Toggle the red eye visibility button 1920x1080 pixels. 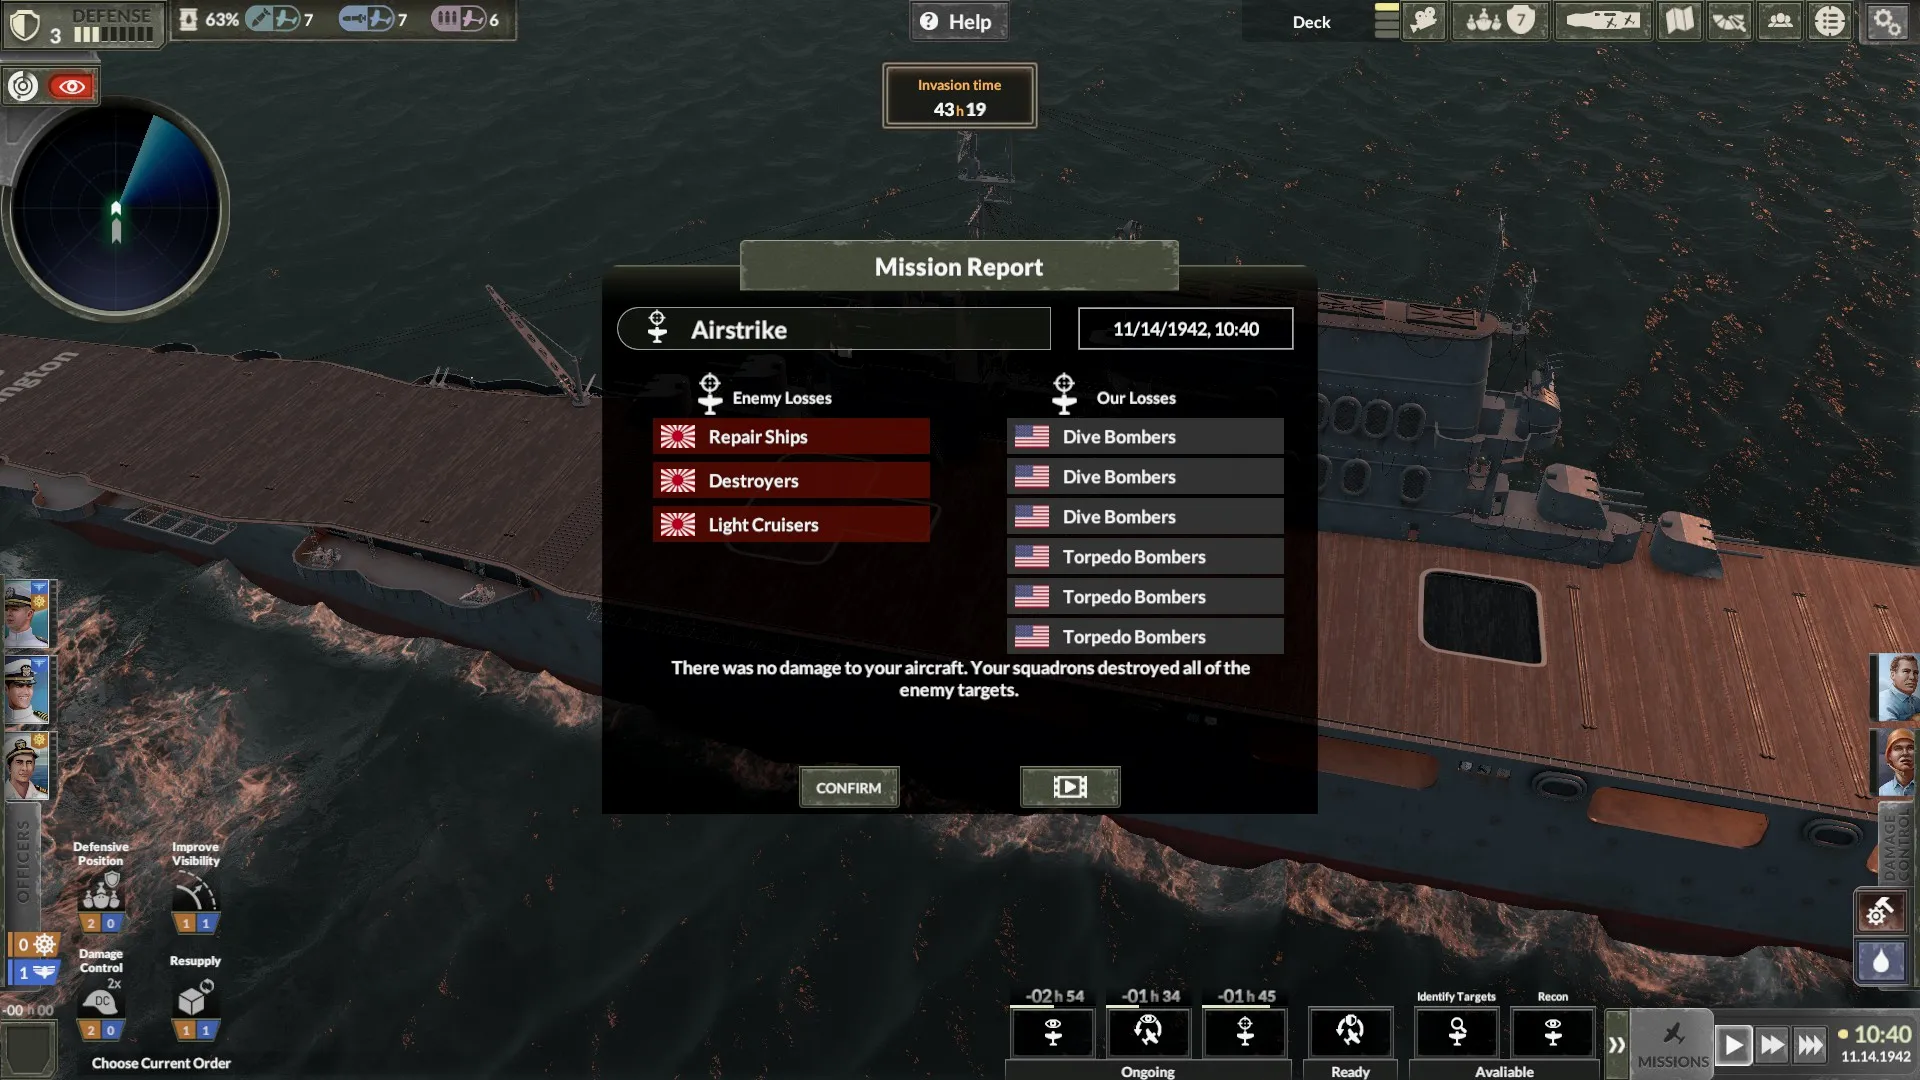(71, 87)
